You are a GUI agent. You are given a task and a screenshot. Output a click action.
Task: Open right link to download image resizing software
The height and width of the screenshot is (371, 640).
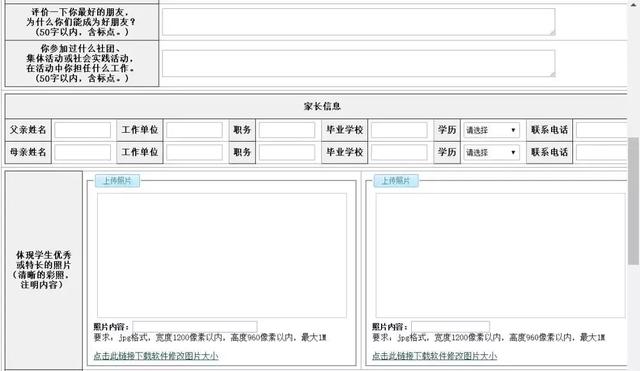tap(434, 356)
